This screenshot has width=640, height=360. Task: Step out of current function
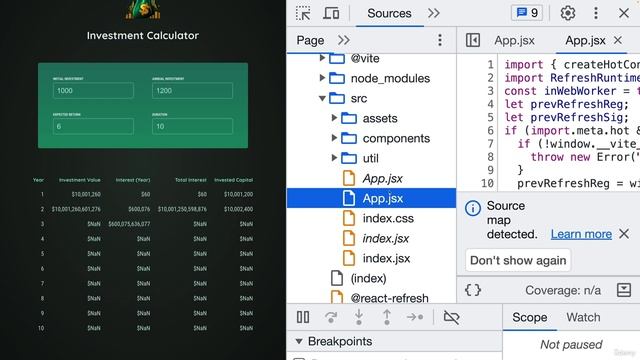click(x=387, y=317)
